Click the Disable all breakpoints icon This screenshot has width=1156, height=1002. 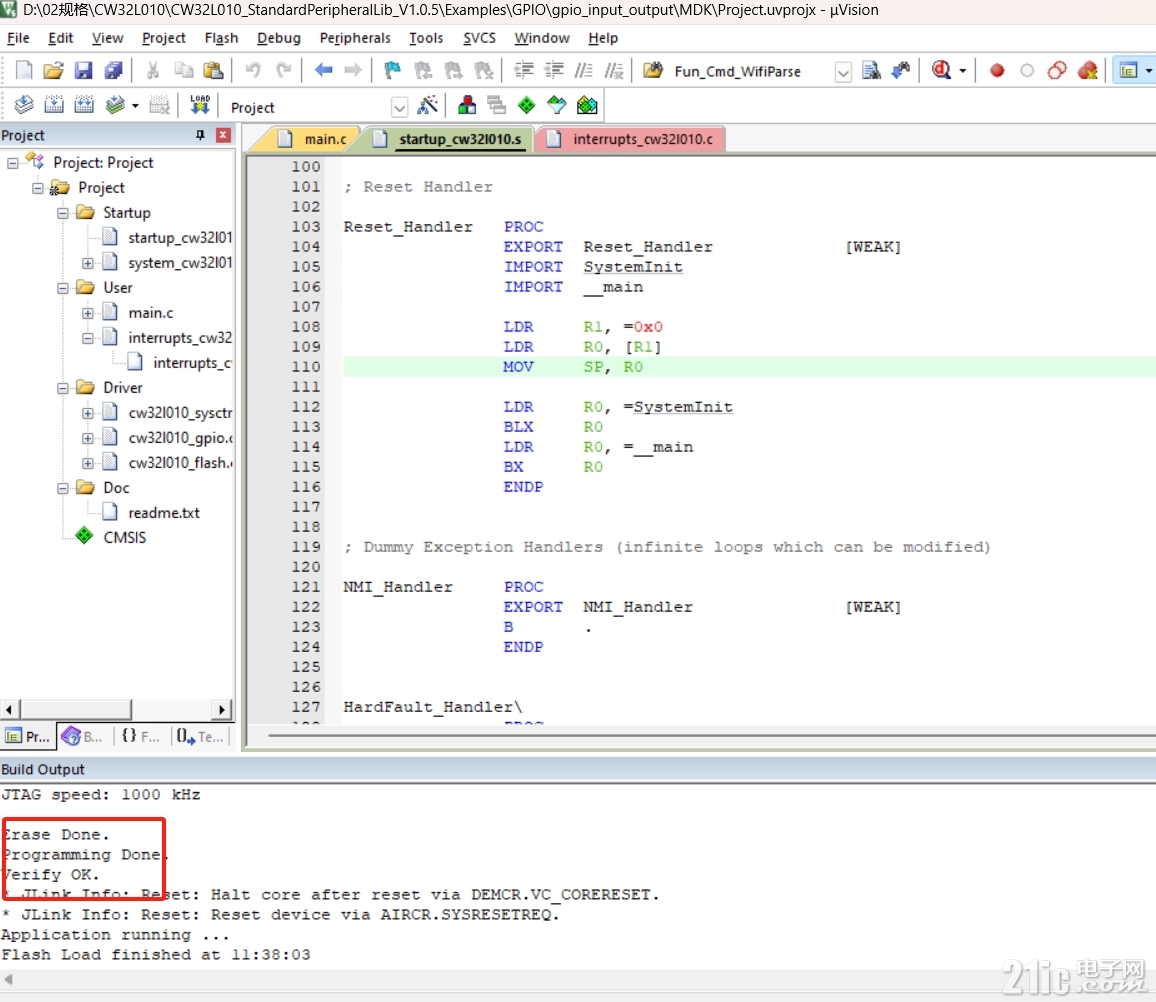[x=1056, y=70]
